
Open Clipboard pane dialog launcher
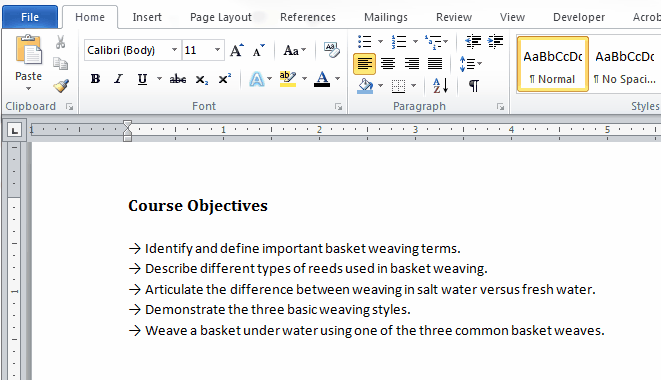point(70,107)
